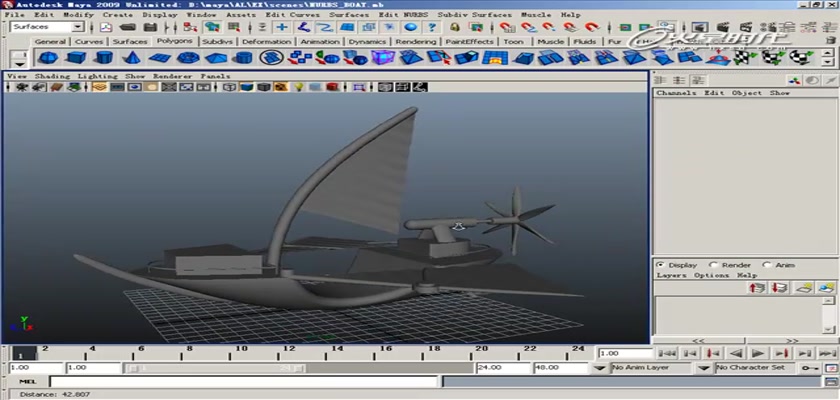Create a polygon torus from the shelf
Screen dimensions: 840x400
tap(188, 57)
